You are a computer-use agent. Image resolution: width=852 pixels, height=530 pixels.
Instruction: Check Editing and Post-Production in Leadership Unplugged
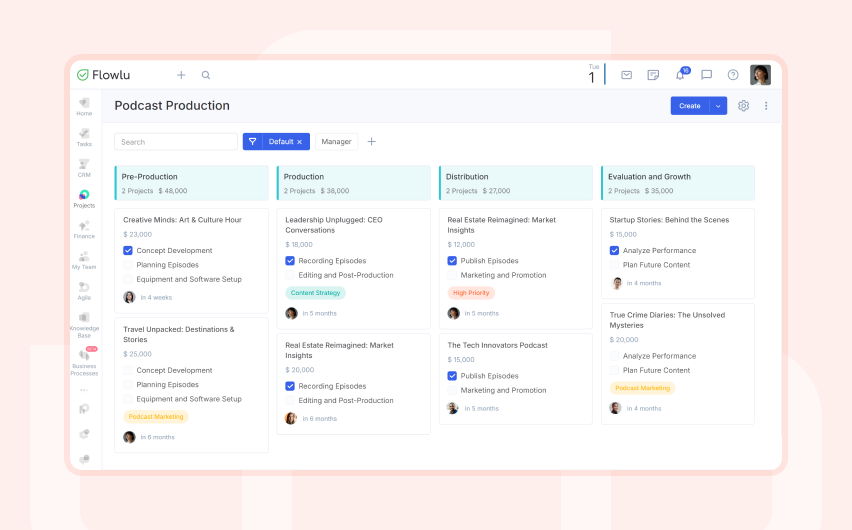coord(290,275)
